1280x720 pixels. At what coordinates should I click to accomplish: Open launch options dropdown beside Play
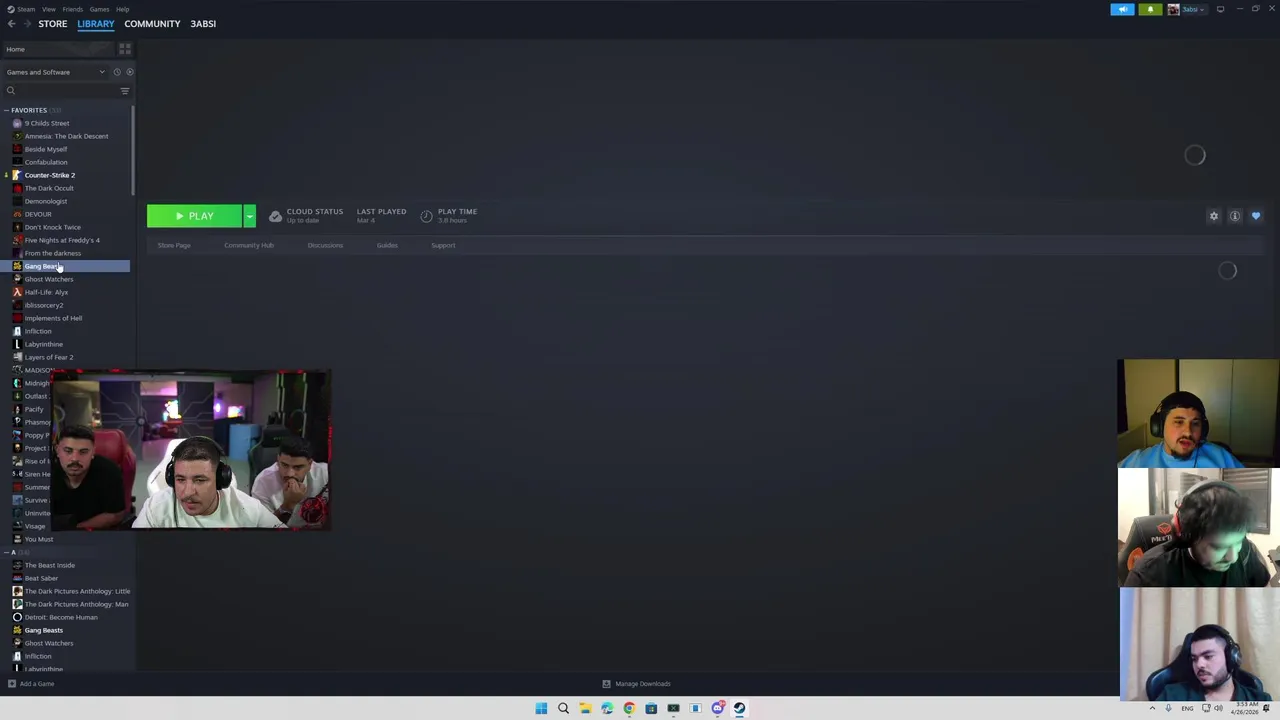tap(249, 216)
